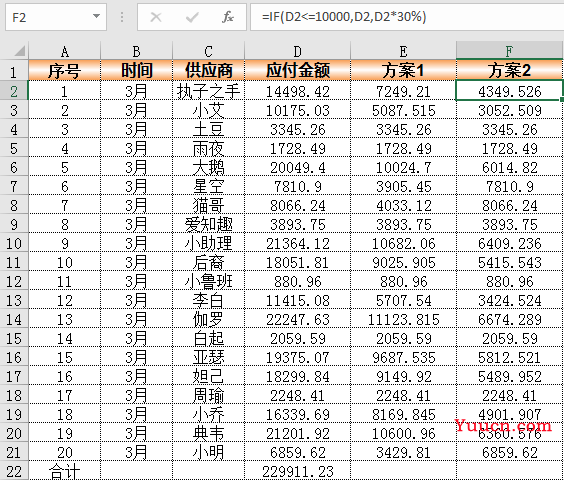Click the 方案2 header cell

click(x=509, y=70)
